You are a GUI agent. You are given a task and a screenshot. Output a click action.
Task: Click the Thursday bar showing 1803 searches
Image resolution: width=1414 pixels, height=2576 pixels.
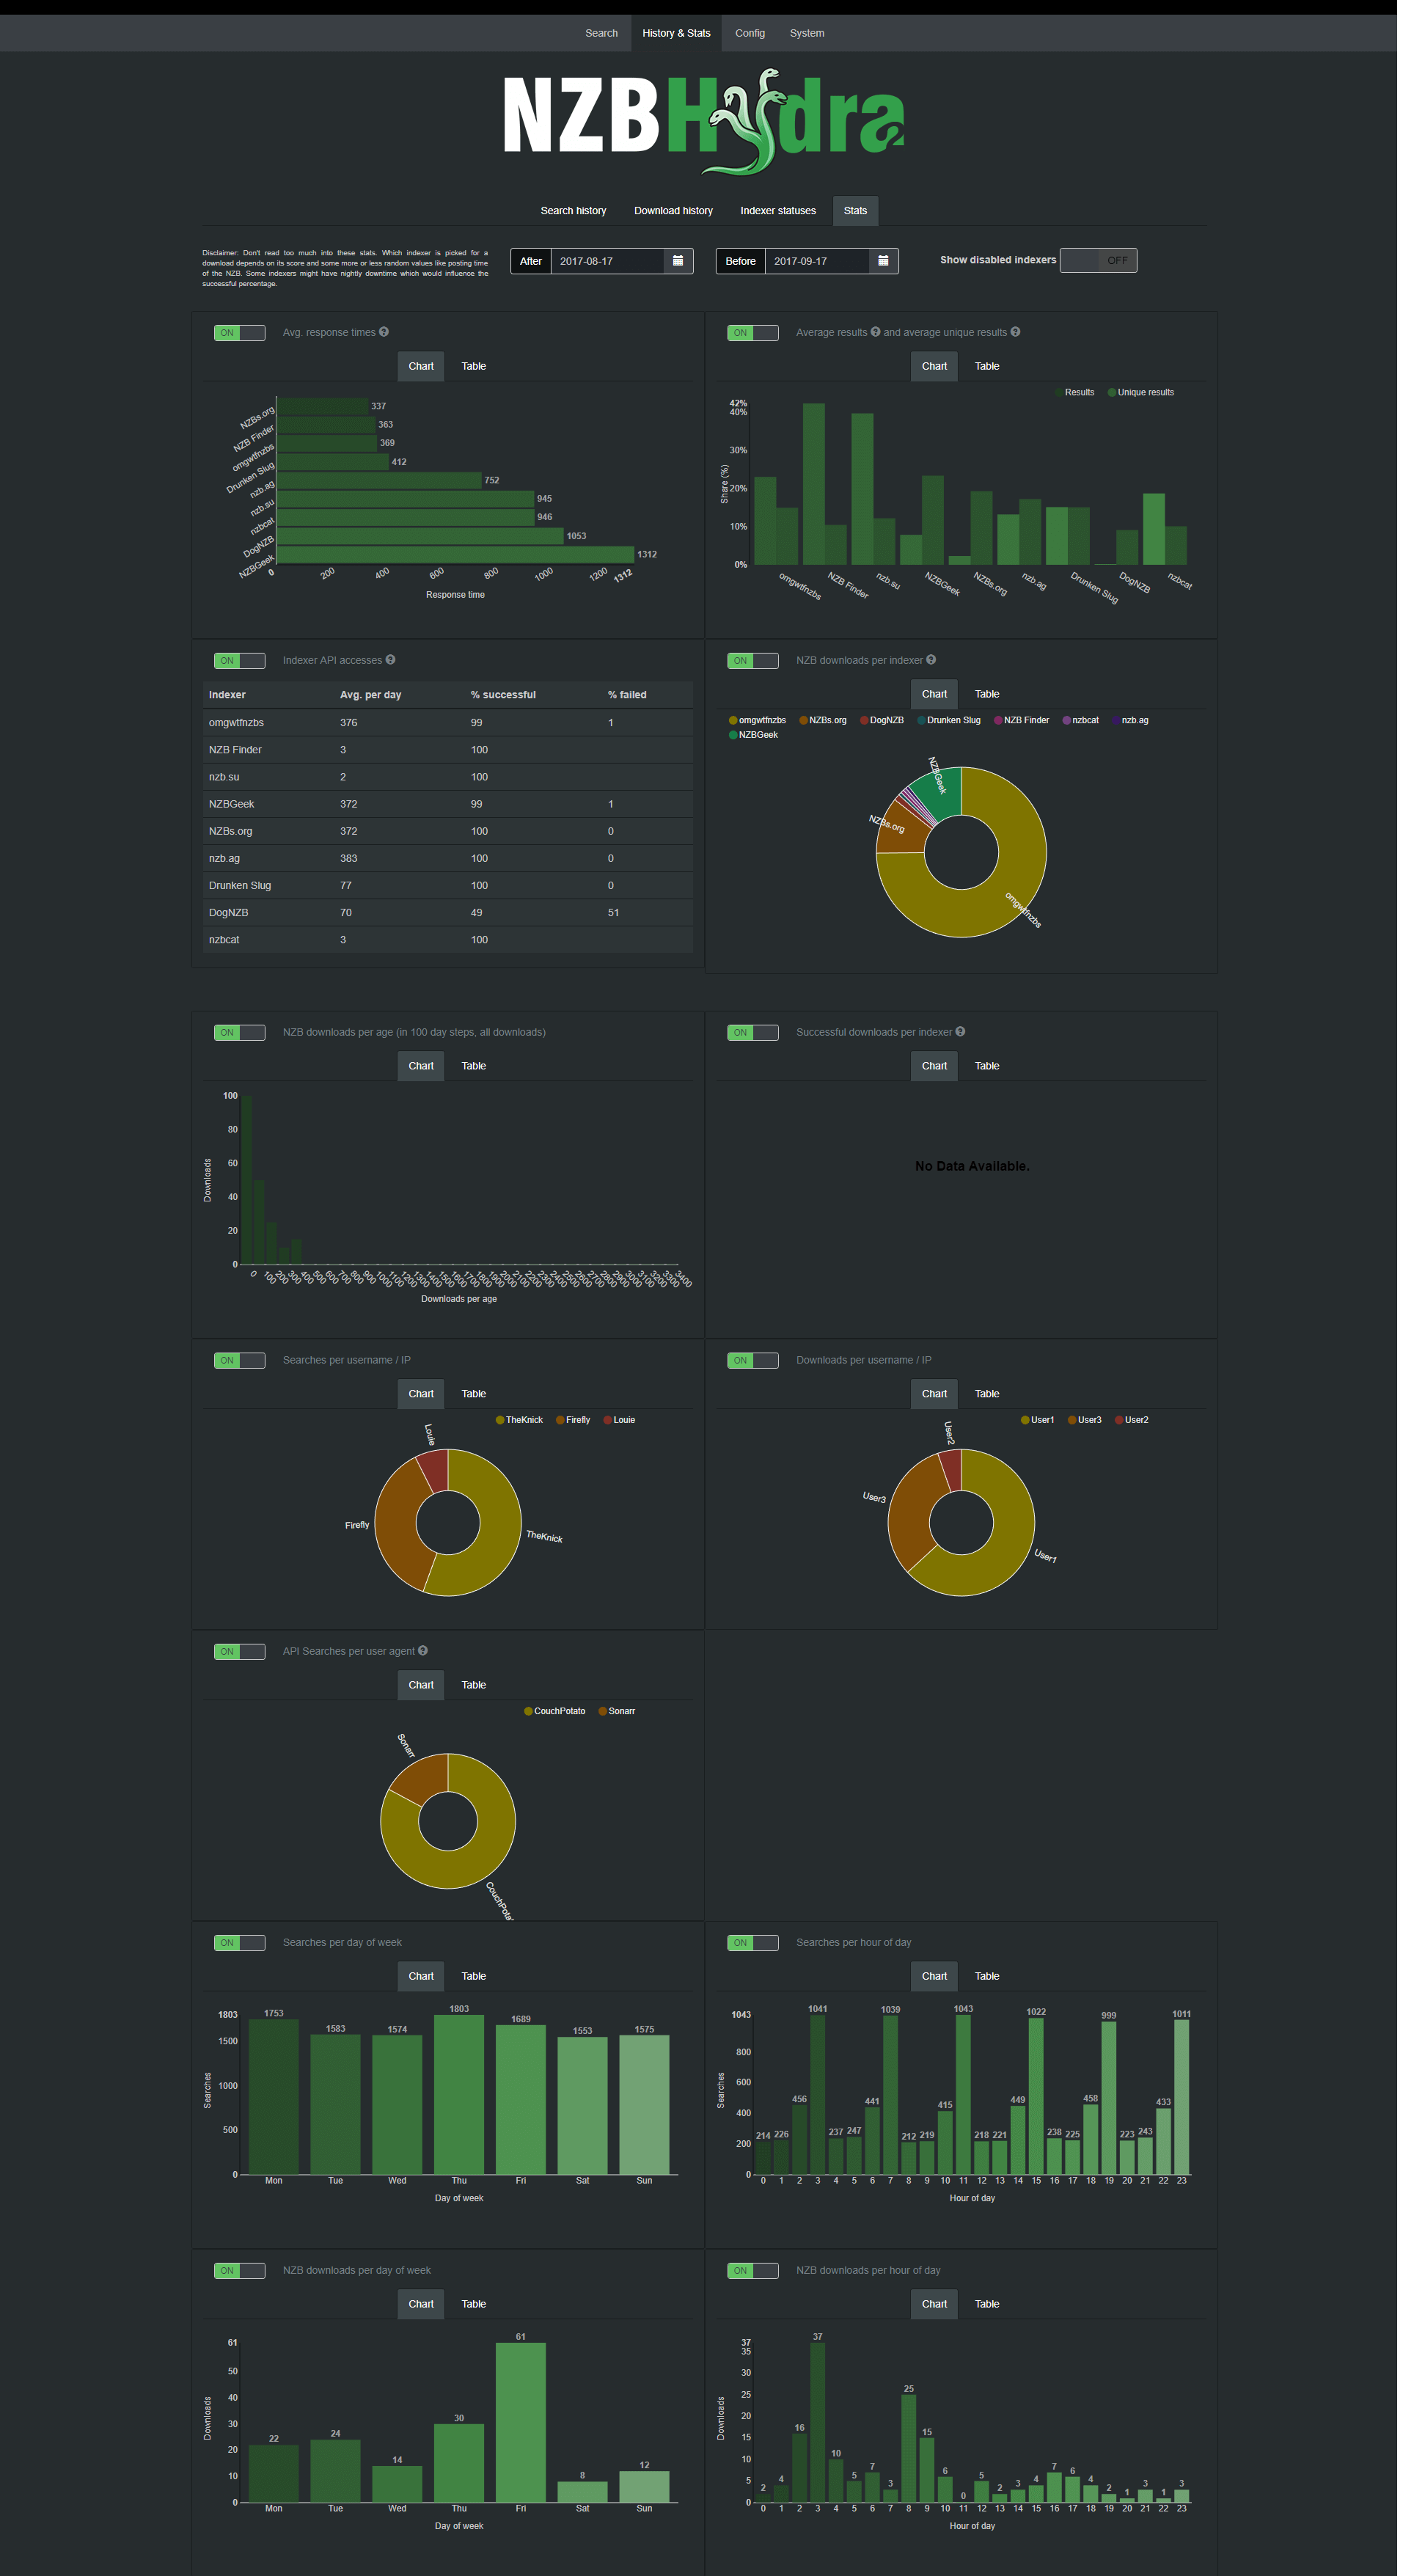pos(459,2095)
